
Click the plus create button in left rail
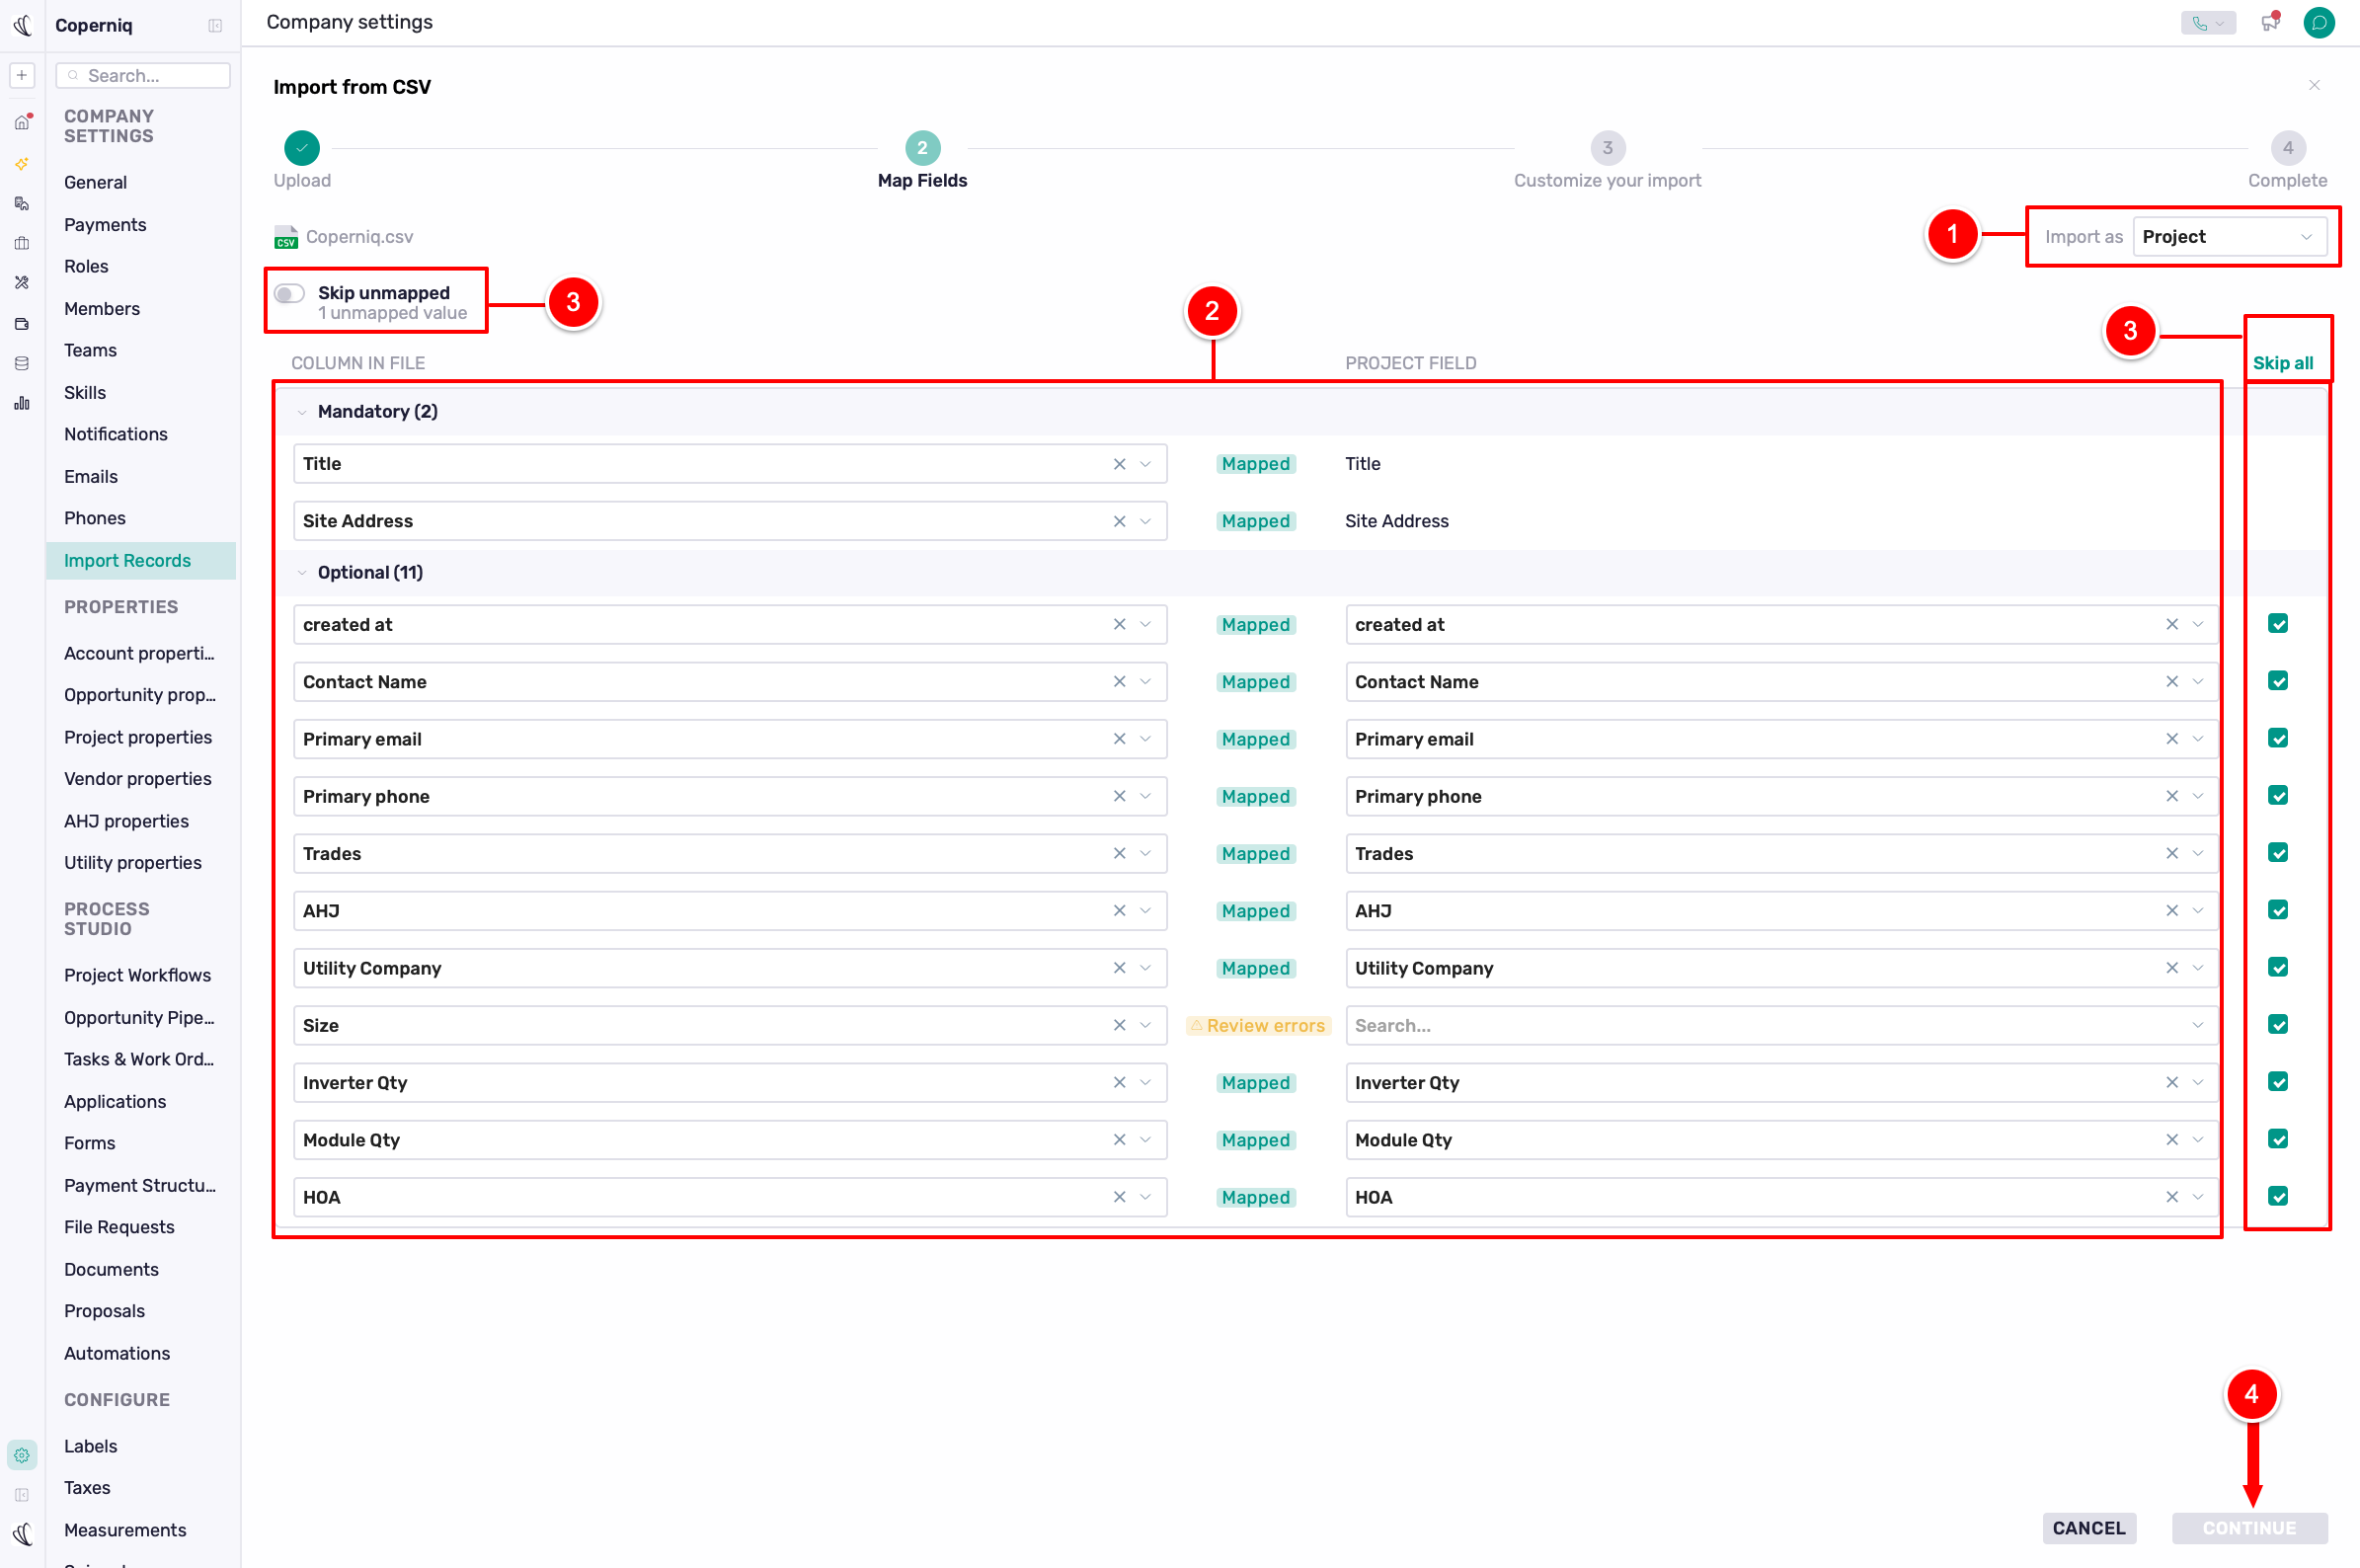22,75
